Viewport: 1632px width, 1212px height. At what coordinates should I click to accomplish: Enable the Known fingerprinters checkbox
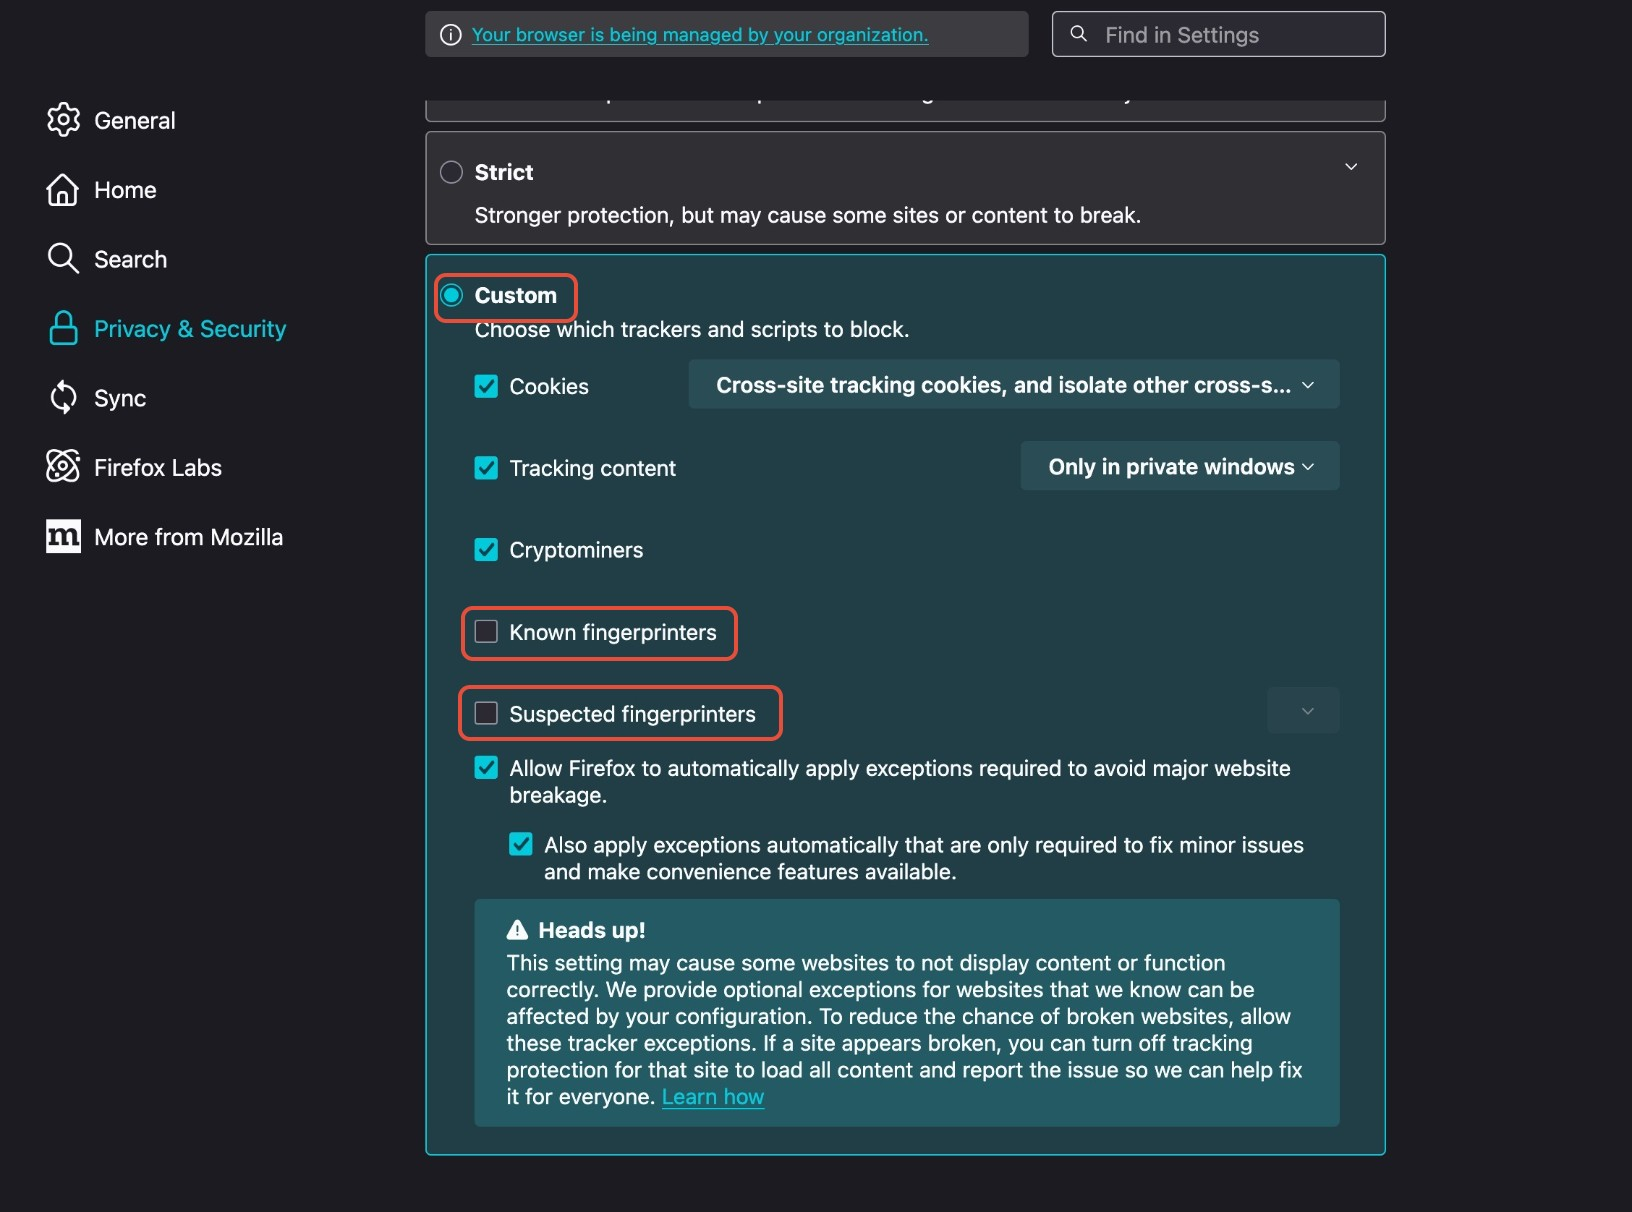click(486, 632)
